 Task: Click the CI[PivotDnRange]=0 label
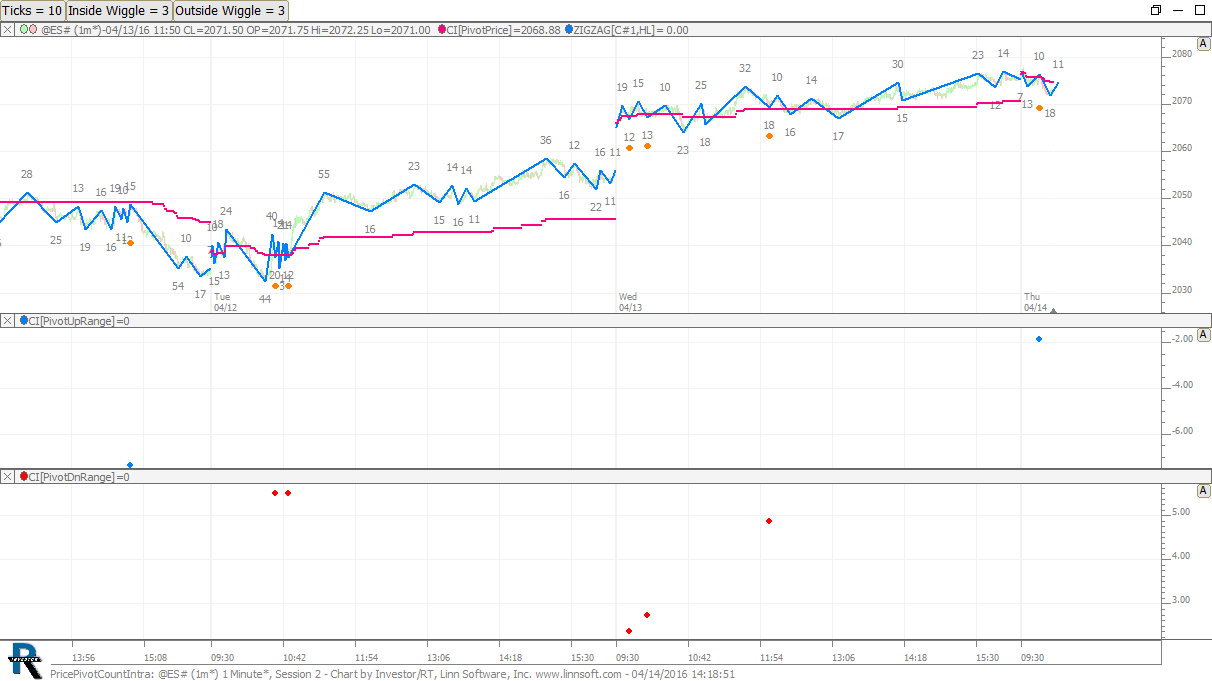click(78, 477)
